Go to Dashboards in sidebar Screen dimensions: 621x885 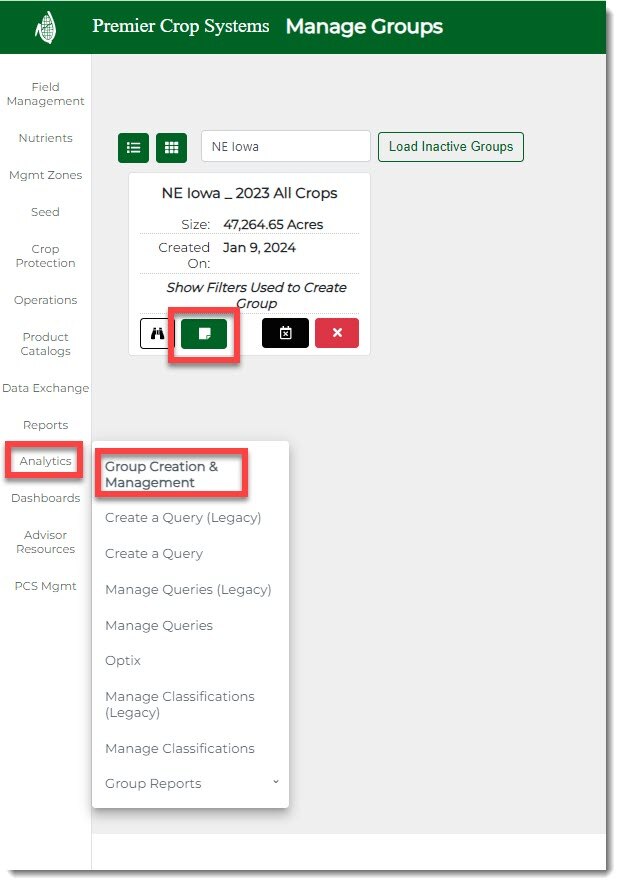click(45, 498)
